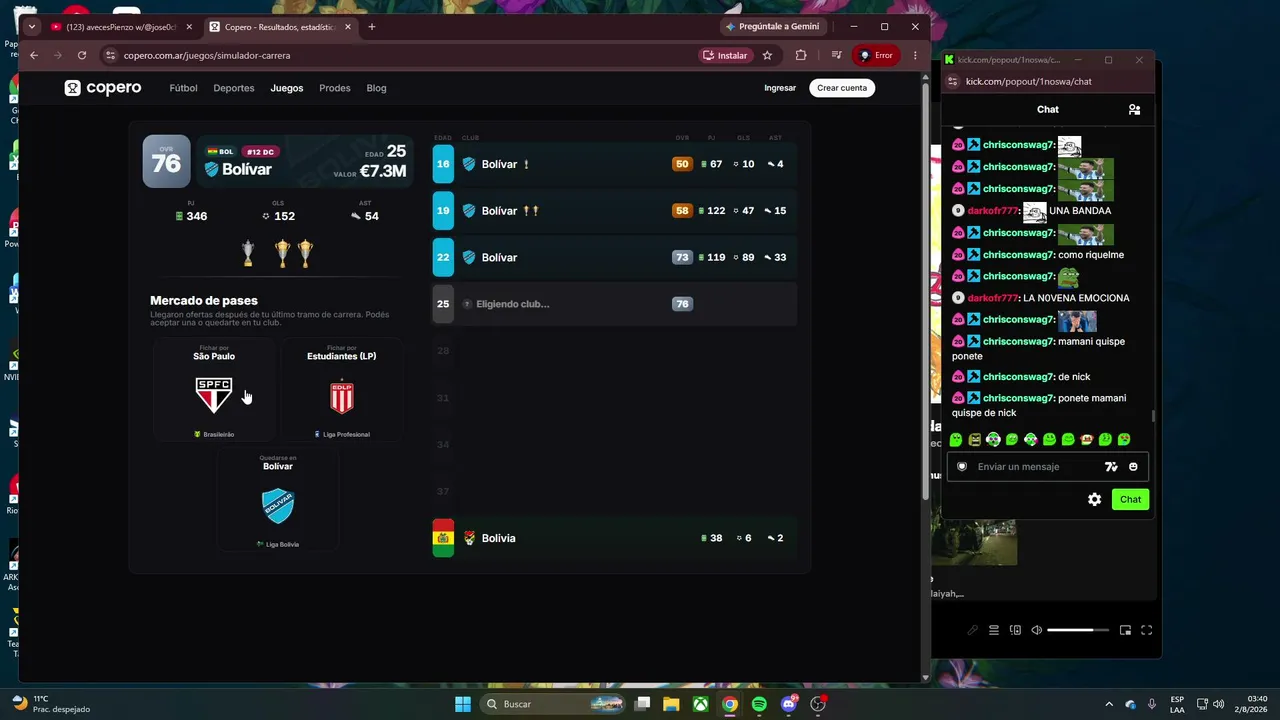Click the Copero logo in the site header
Screen dimensions: 1280x720
[x=103, y=88]
